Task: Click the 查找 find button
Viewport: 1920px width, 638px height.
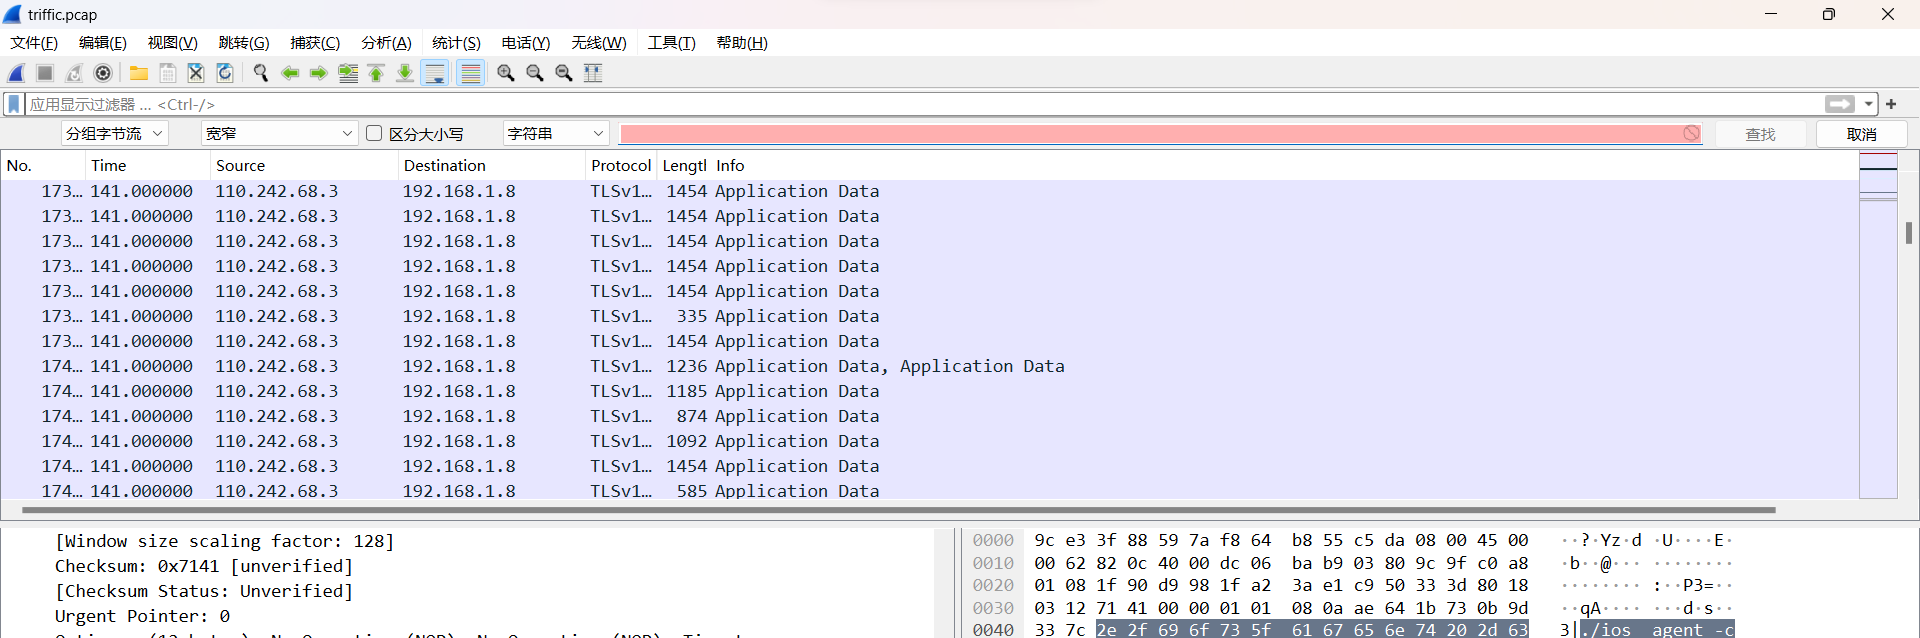Action: tap(1760, 134)
